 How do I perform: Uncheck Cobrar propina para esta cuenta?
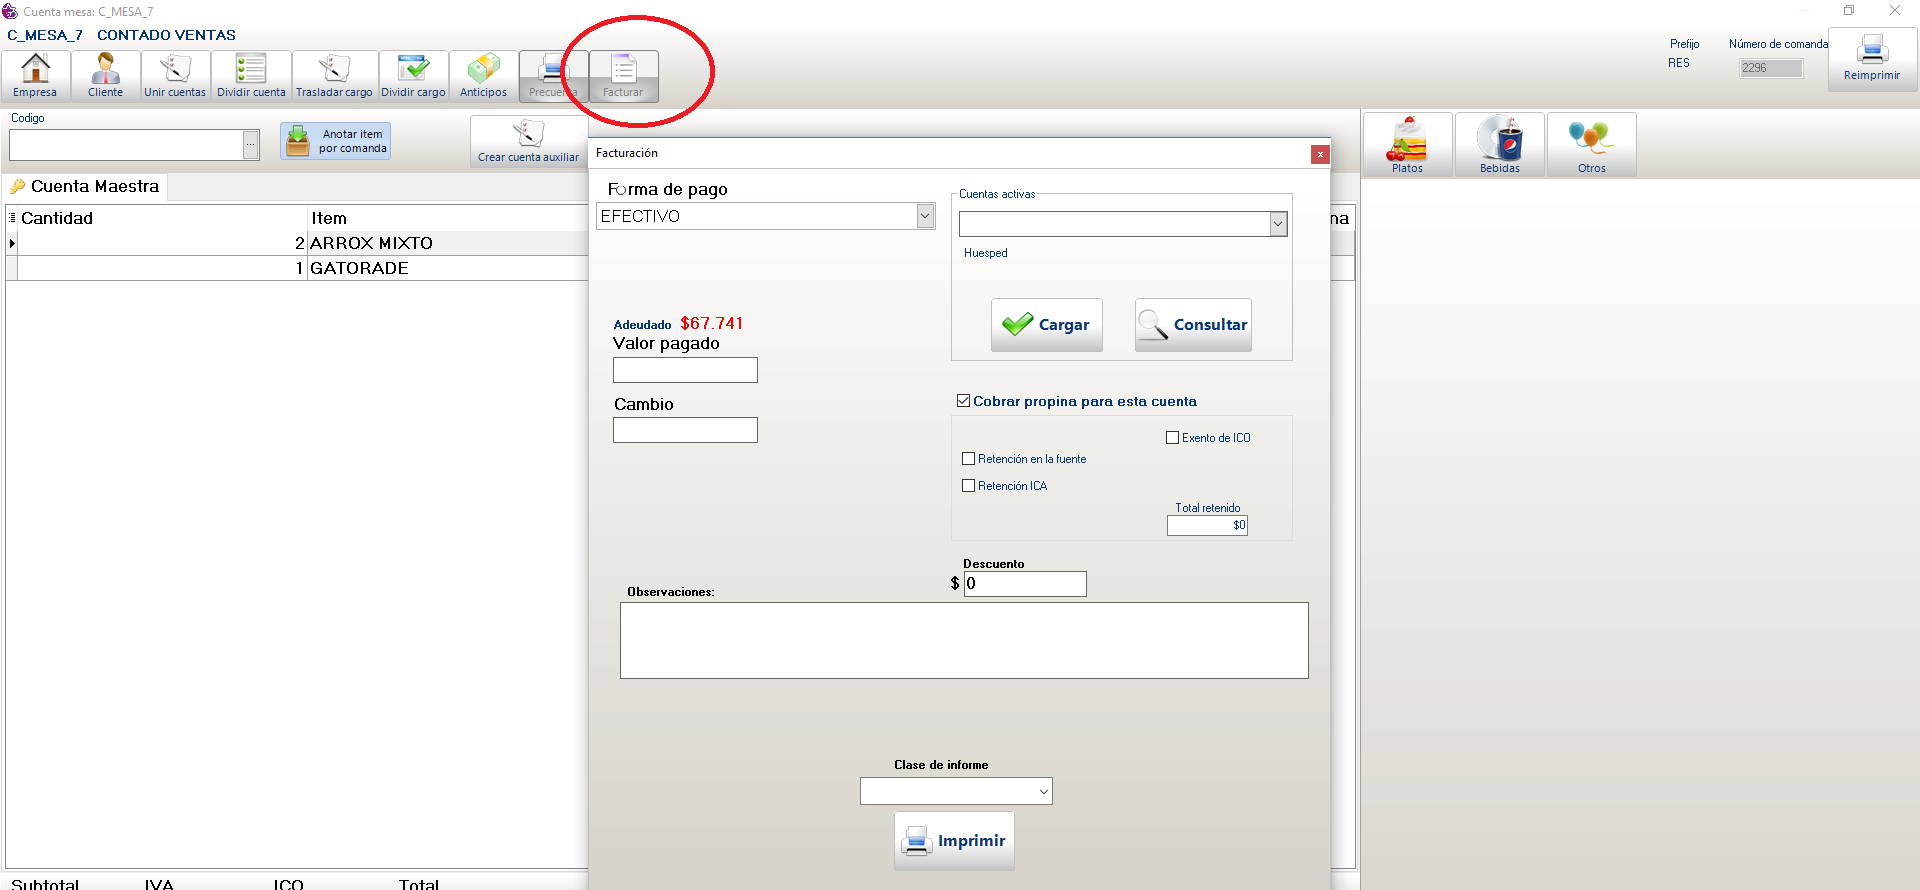coord(964,401)
